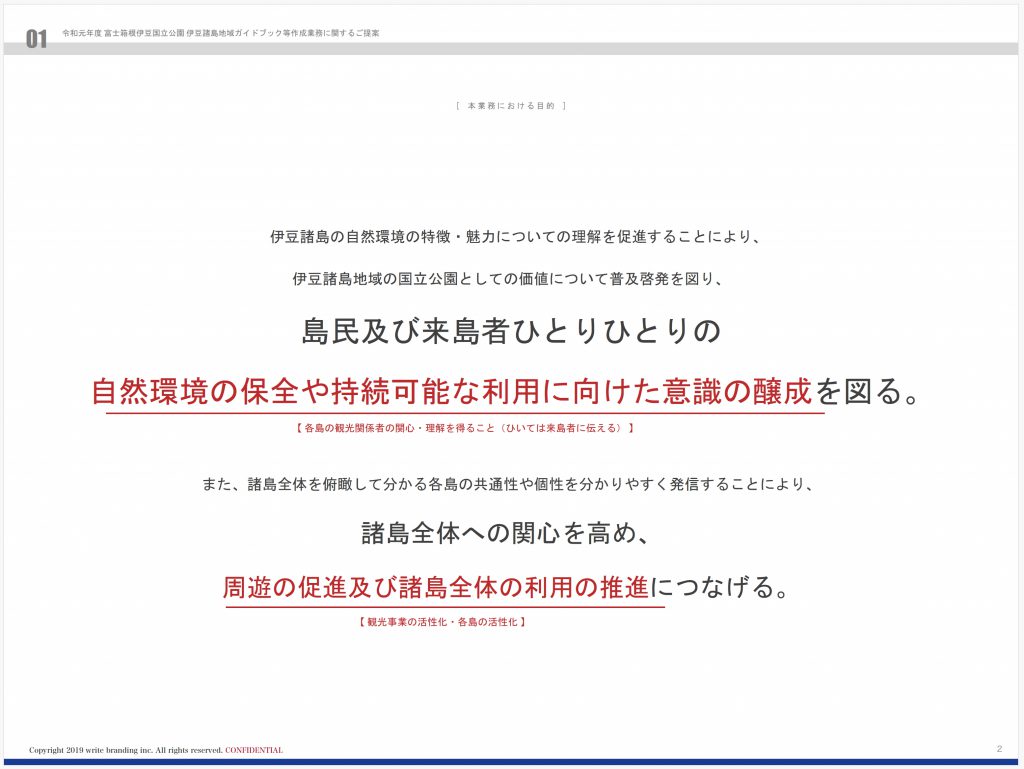Screen dimensions: 1024x769
Task: Click the red headline 自然環境の保全や持続可能な利用
Action: 452,391
